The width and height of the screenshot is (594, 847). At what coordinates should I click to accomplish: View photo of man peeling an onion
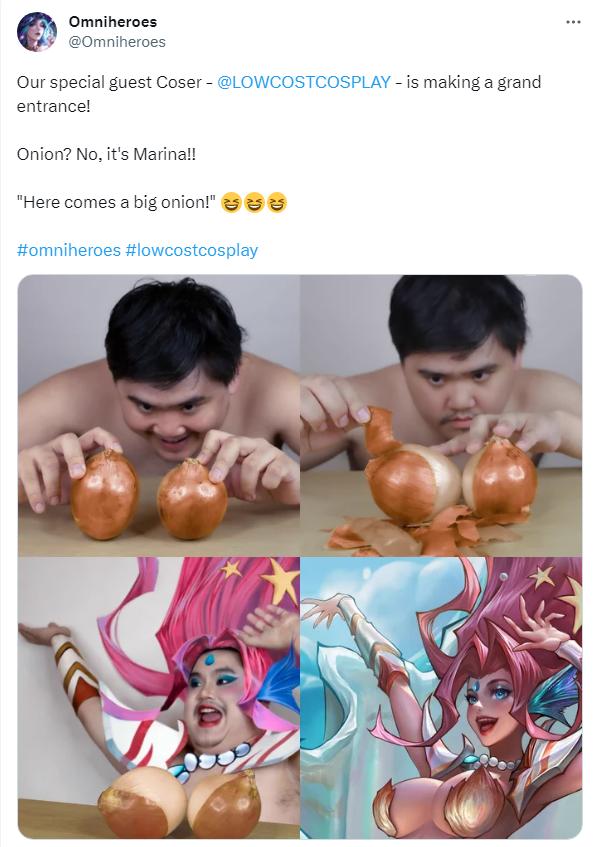click(x=441, y=415)
